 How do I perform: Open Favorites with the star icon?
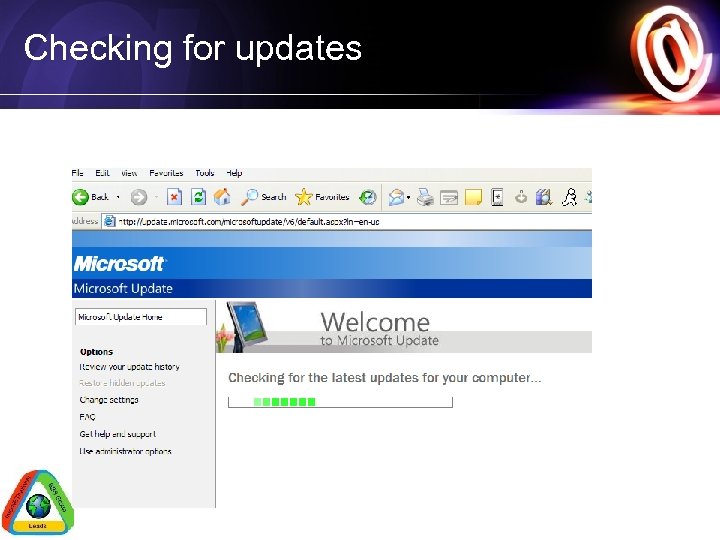coord(322,197)
